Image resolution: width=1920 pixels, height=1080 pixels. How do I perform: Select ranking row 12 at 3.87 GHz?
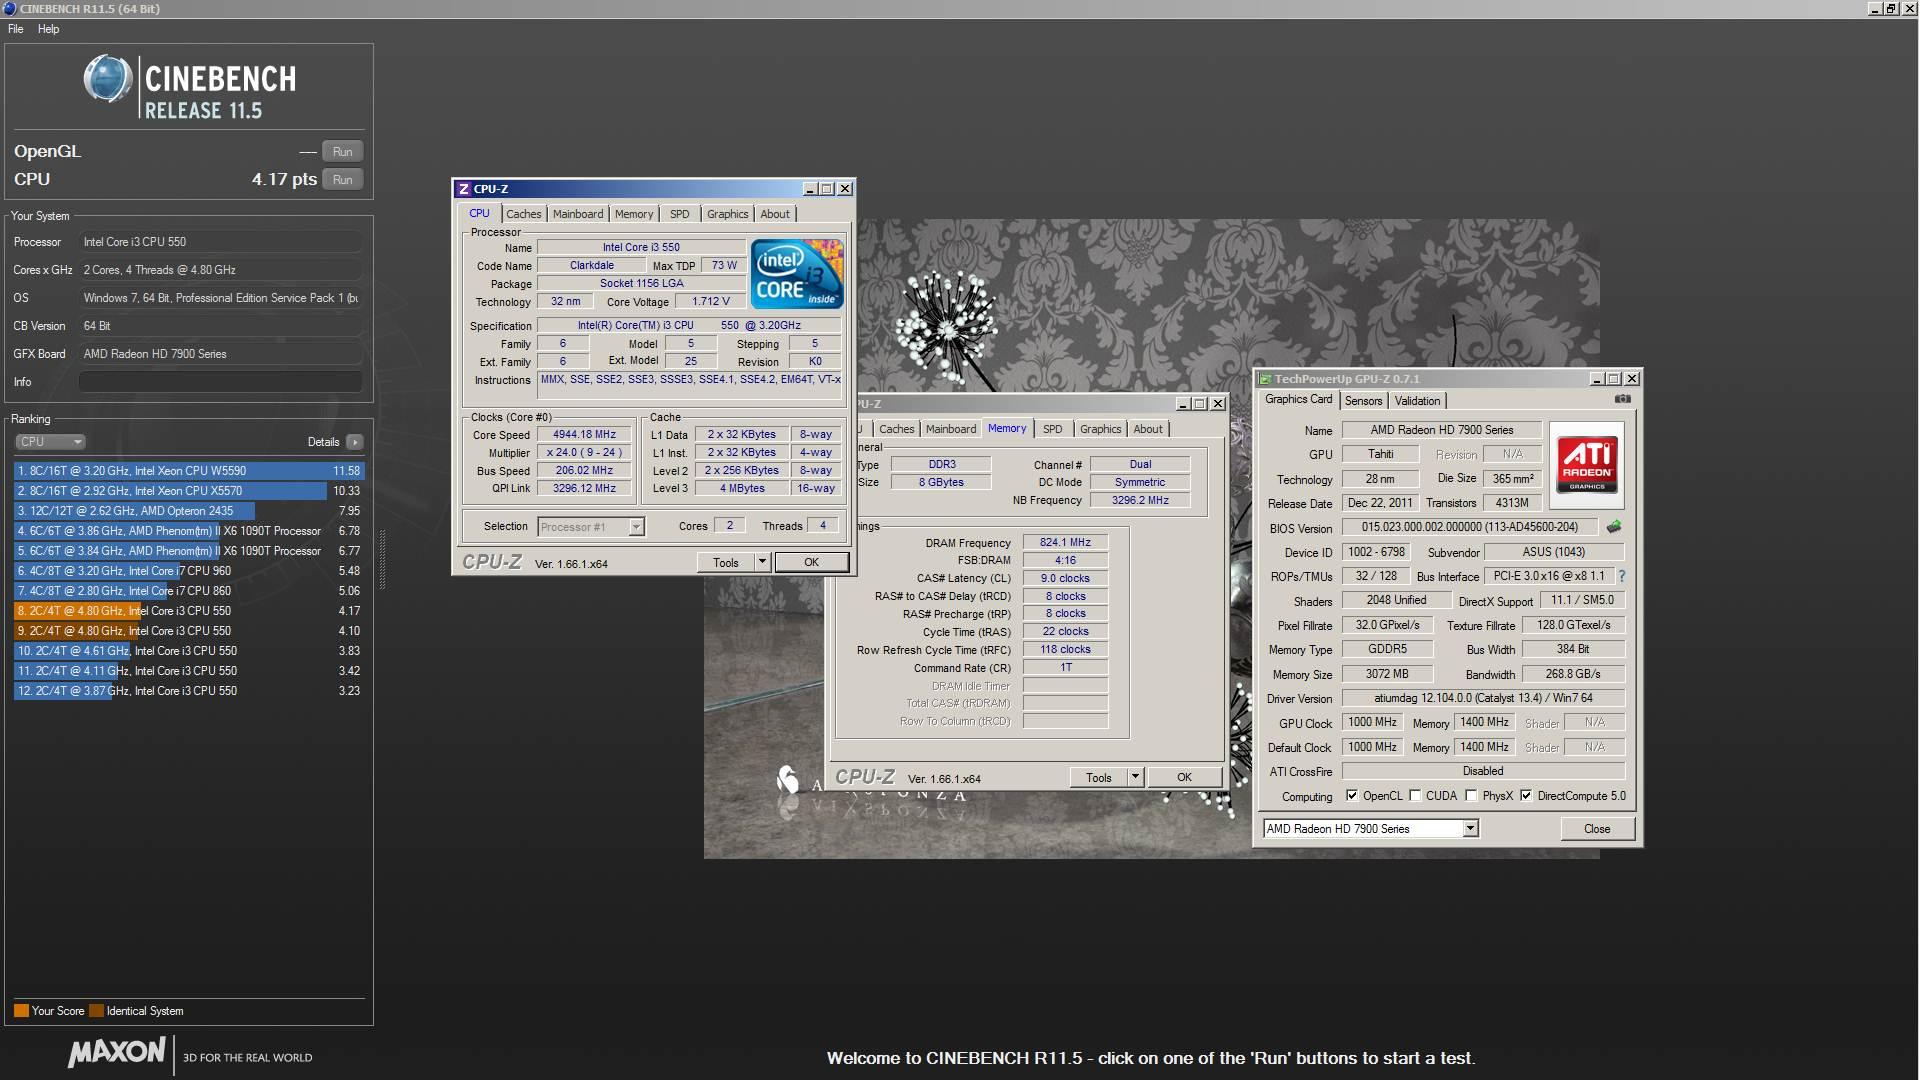[188, 691]
